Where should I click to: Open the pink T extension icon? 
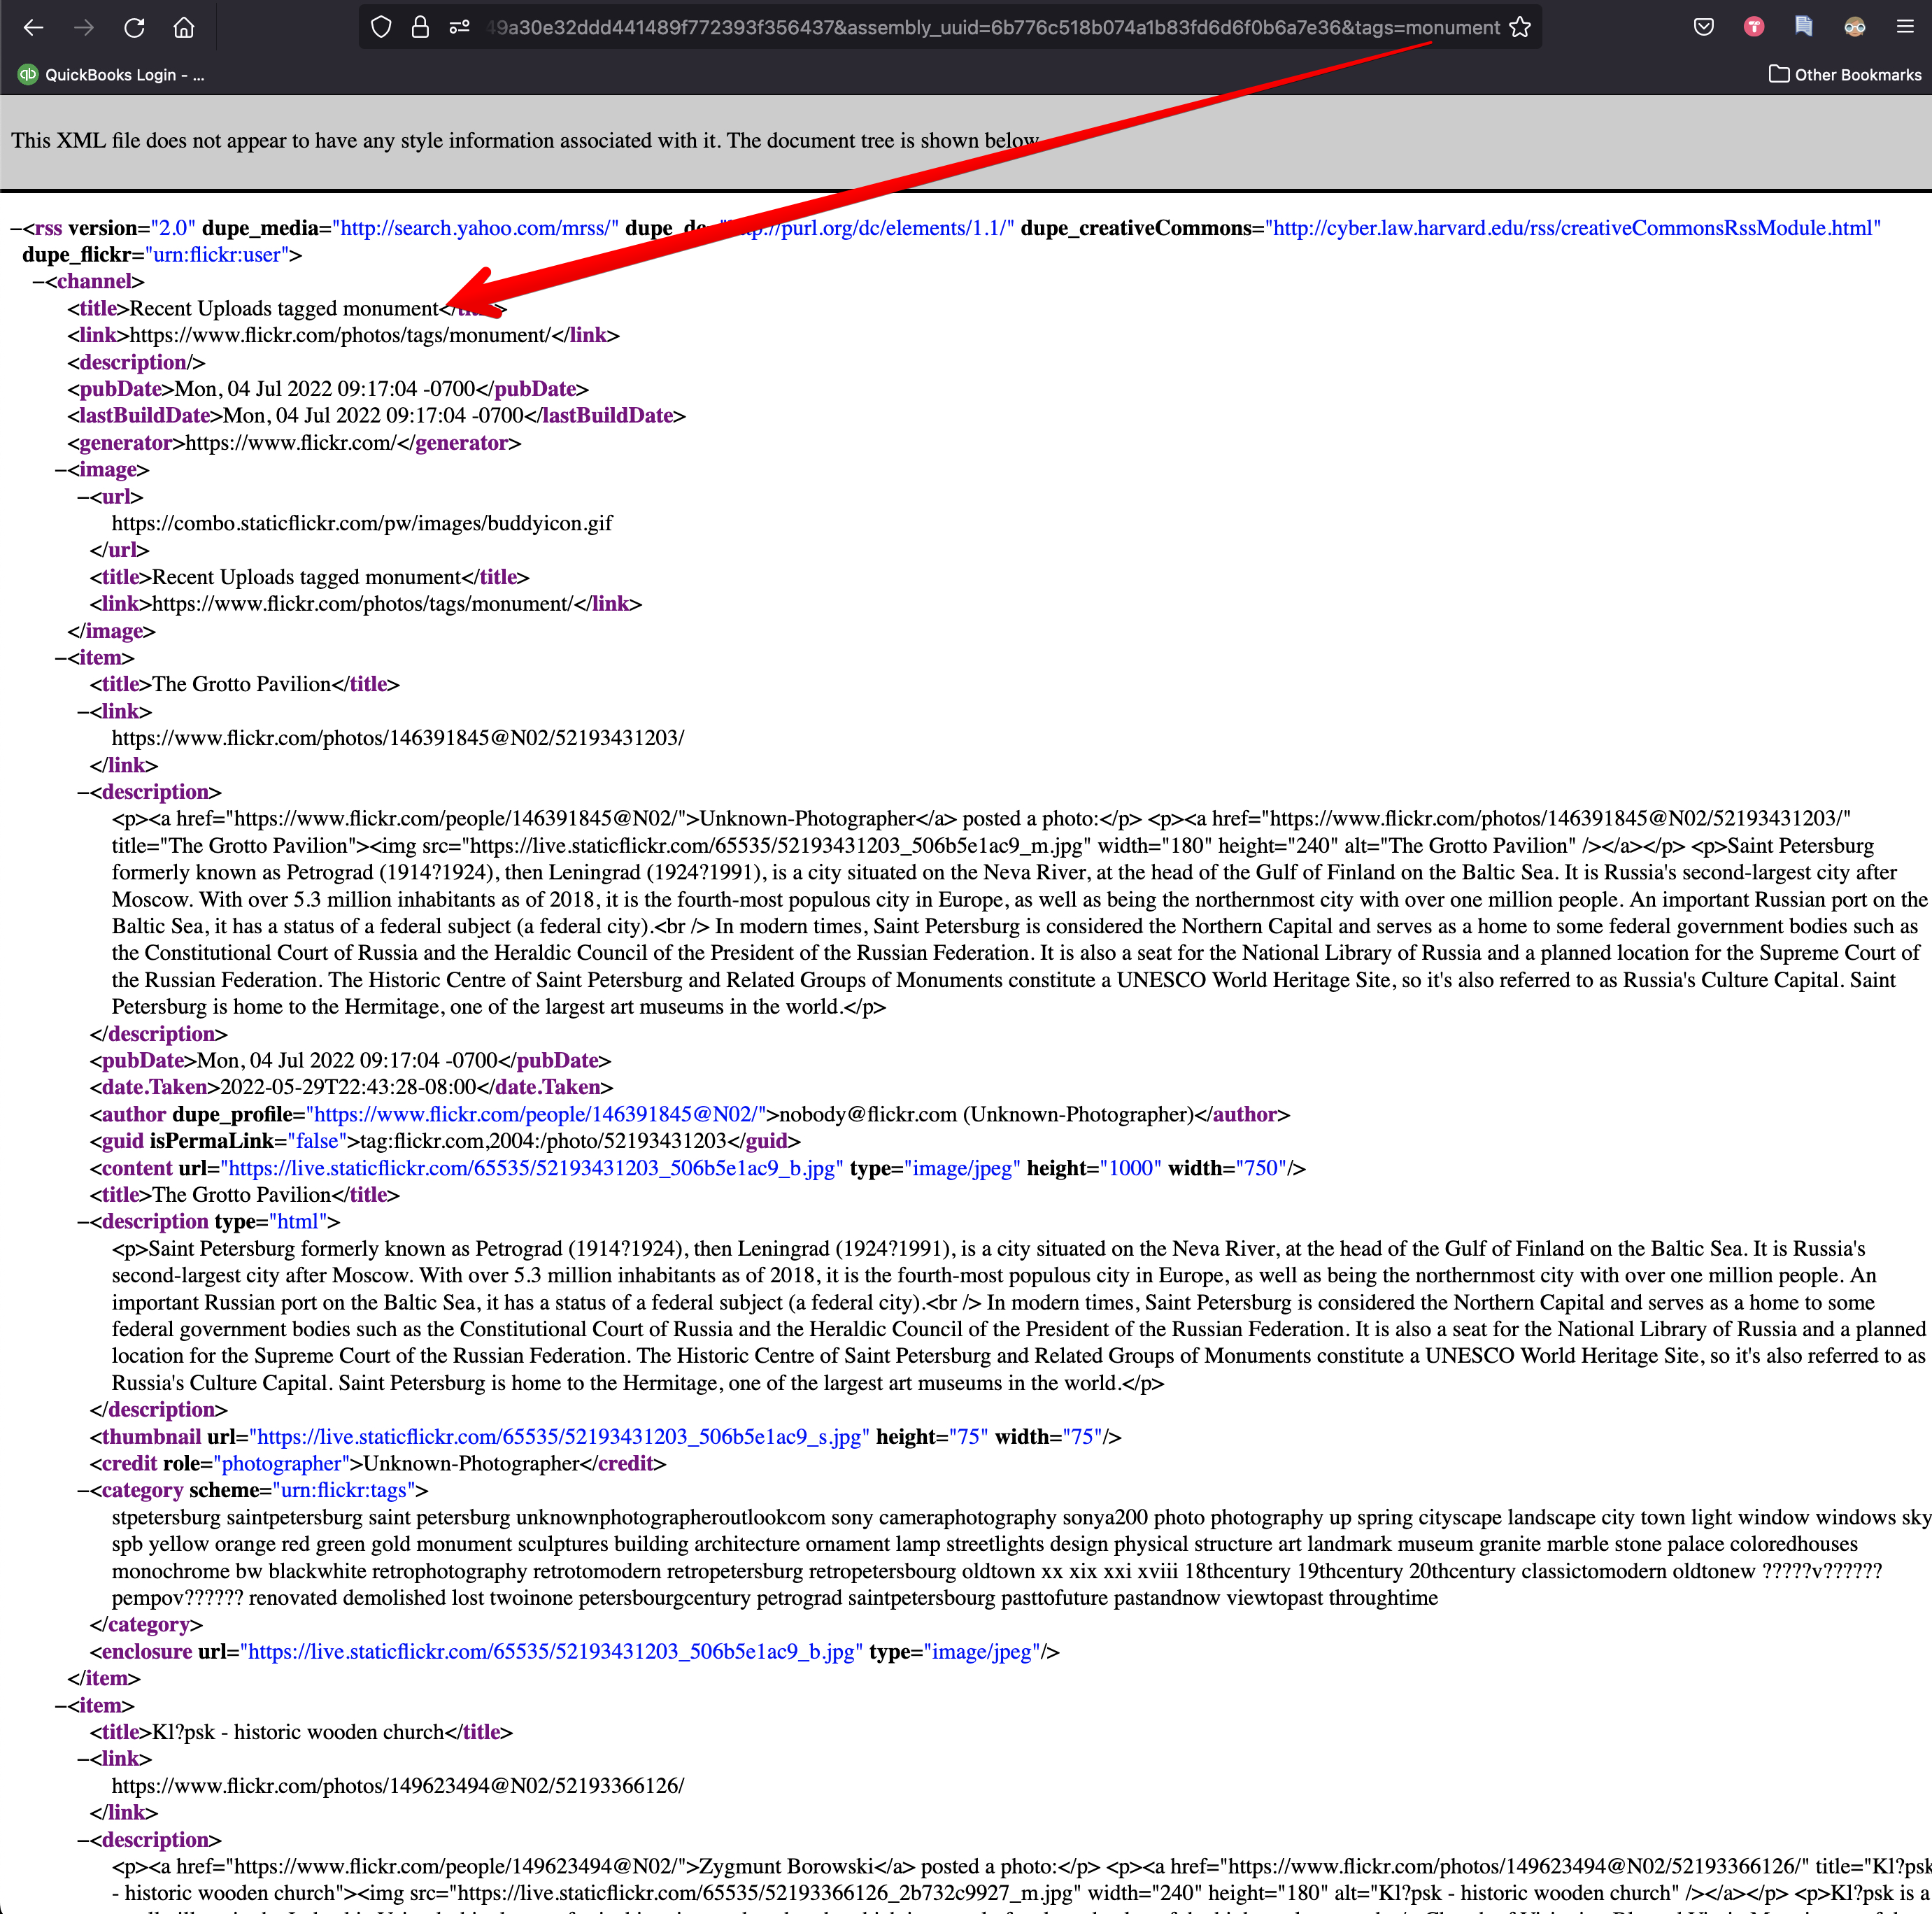(1753, 28)
